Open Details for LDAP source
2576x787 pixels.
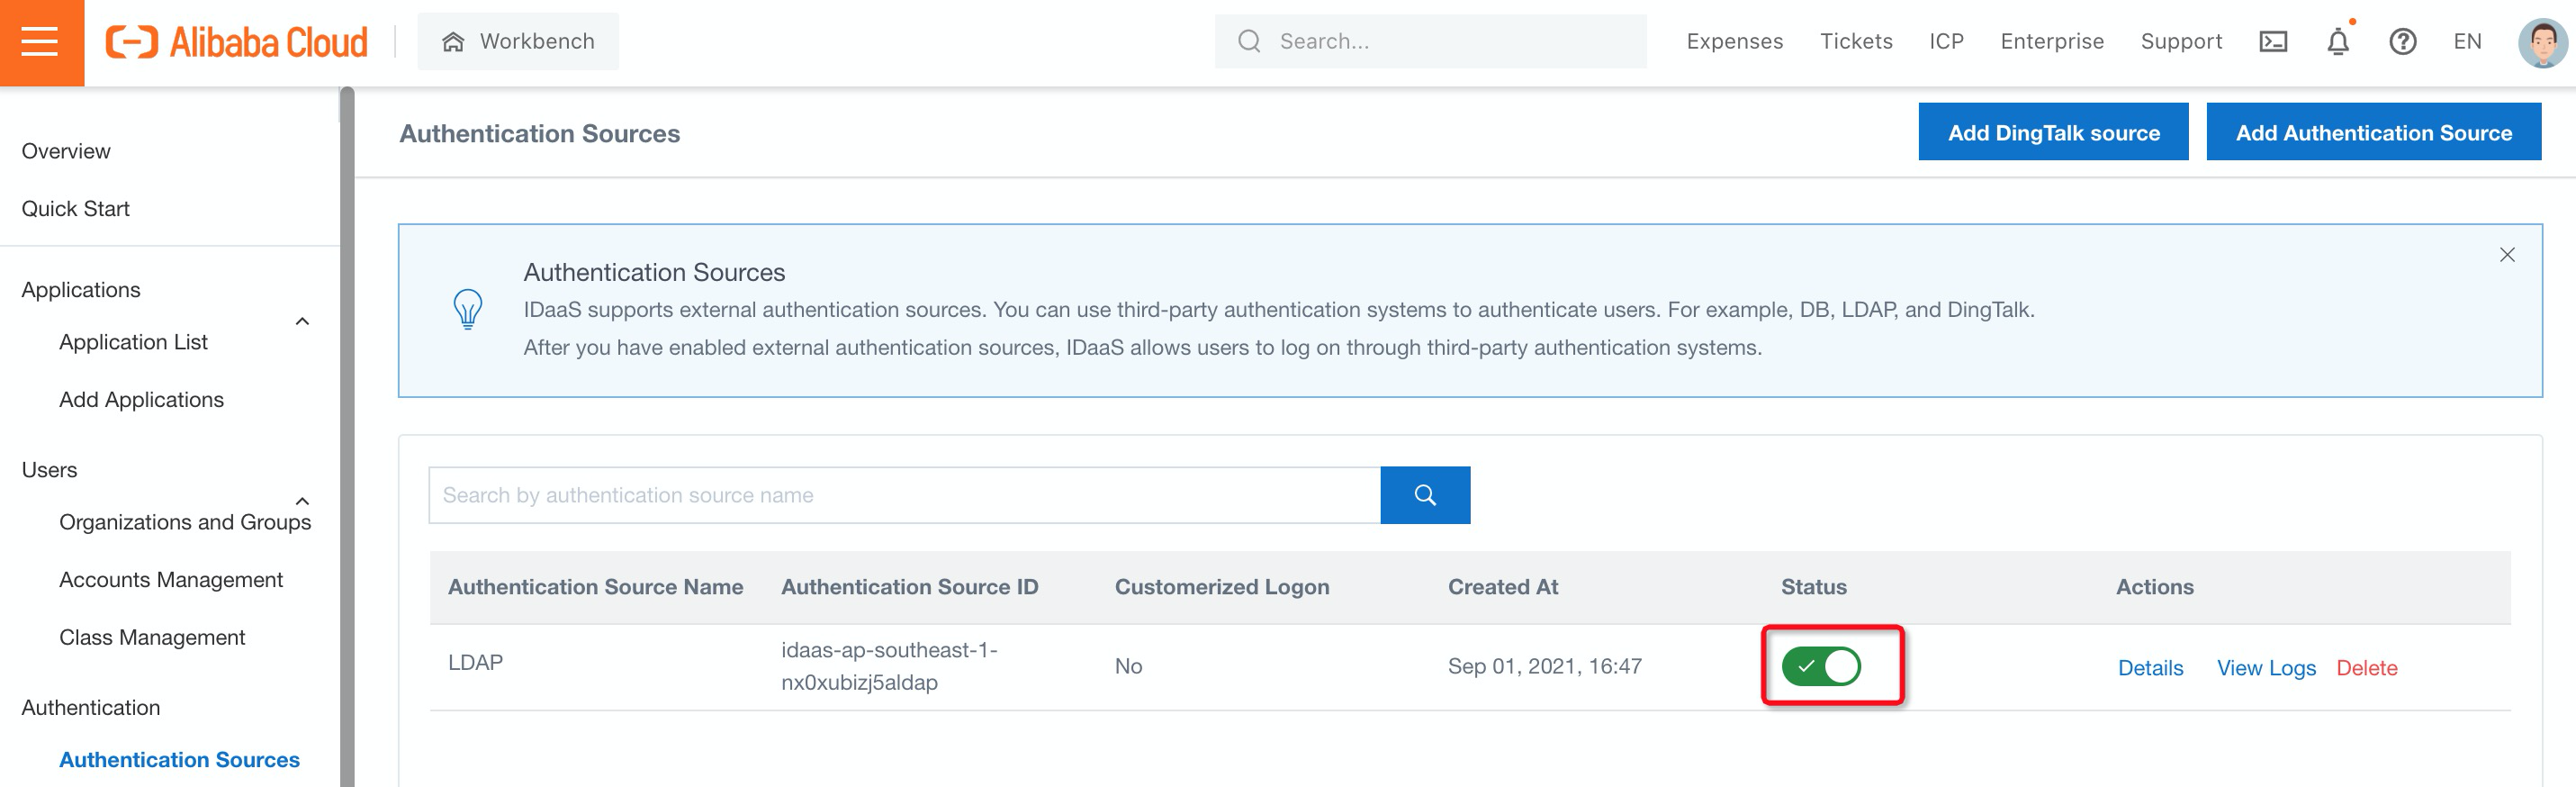coord(2150,668)
